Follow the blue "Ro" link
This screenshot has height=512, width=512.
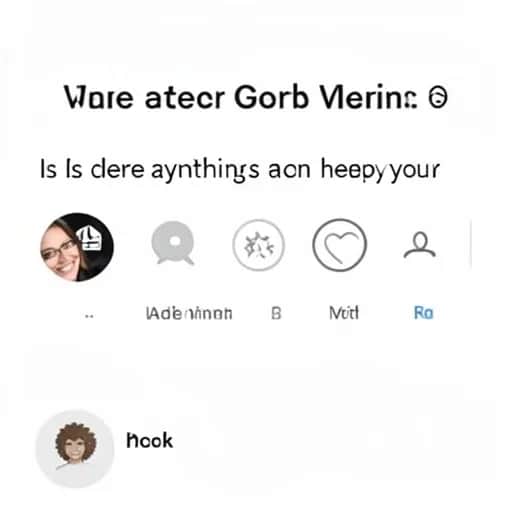(423, 313)
